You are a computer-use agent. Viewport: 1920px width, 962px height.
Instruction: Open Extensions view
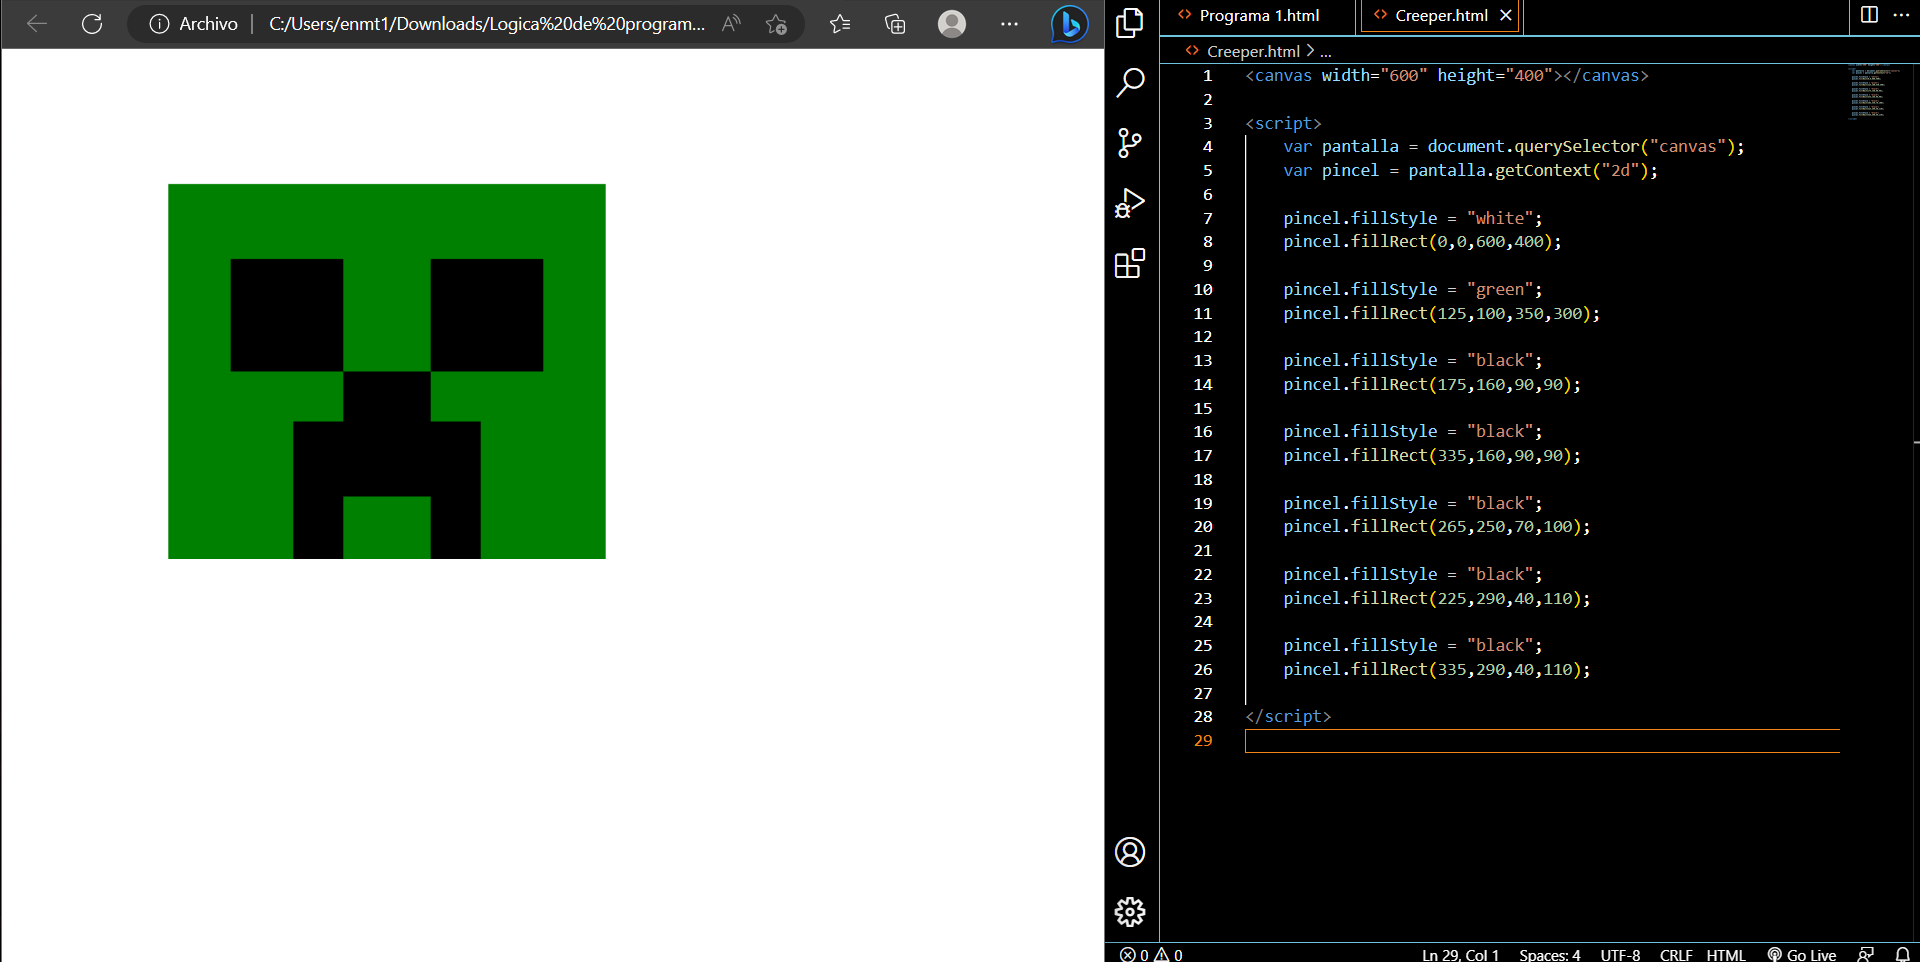(1130, 264)
